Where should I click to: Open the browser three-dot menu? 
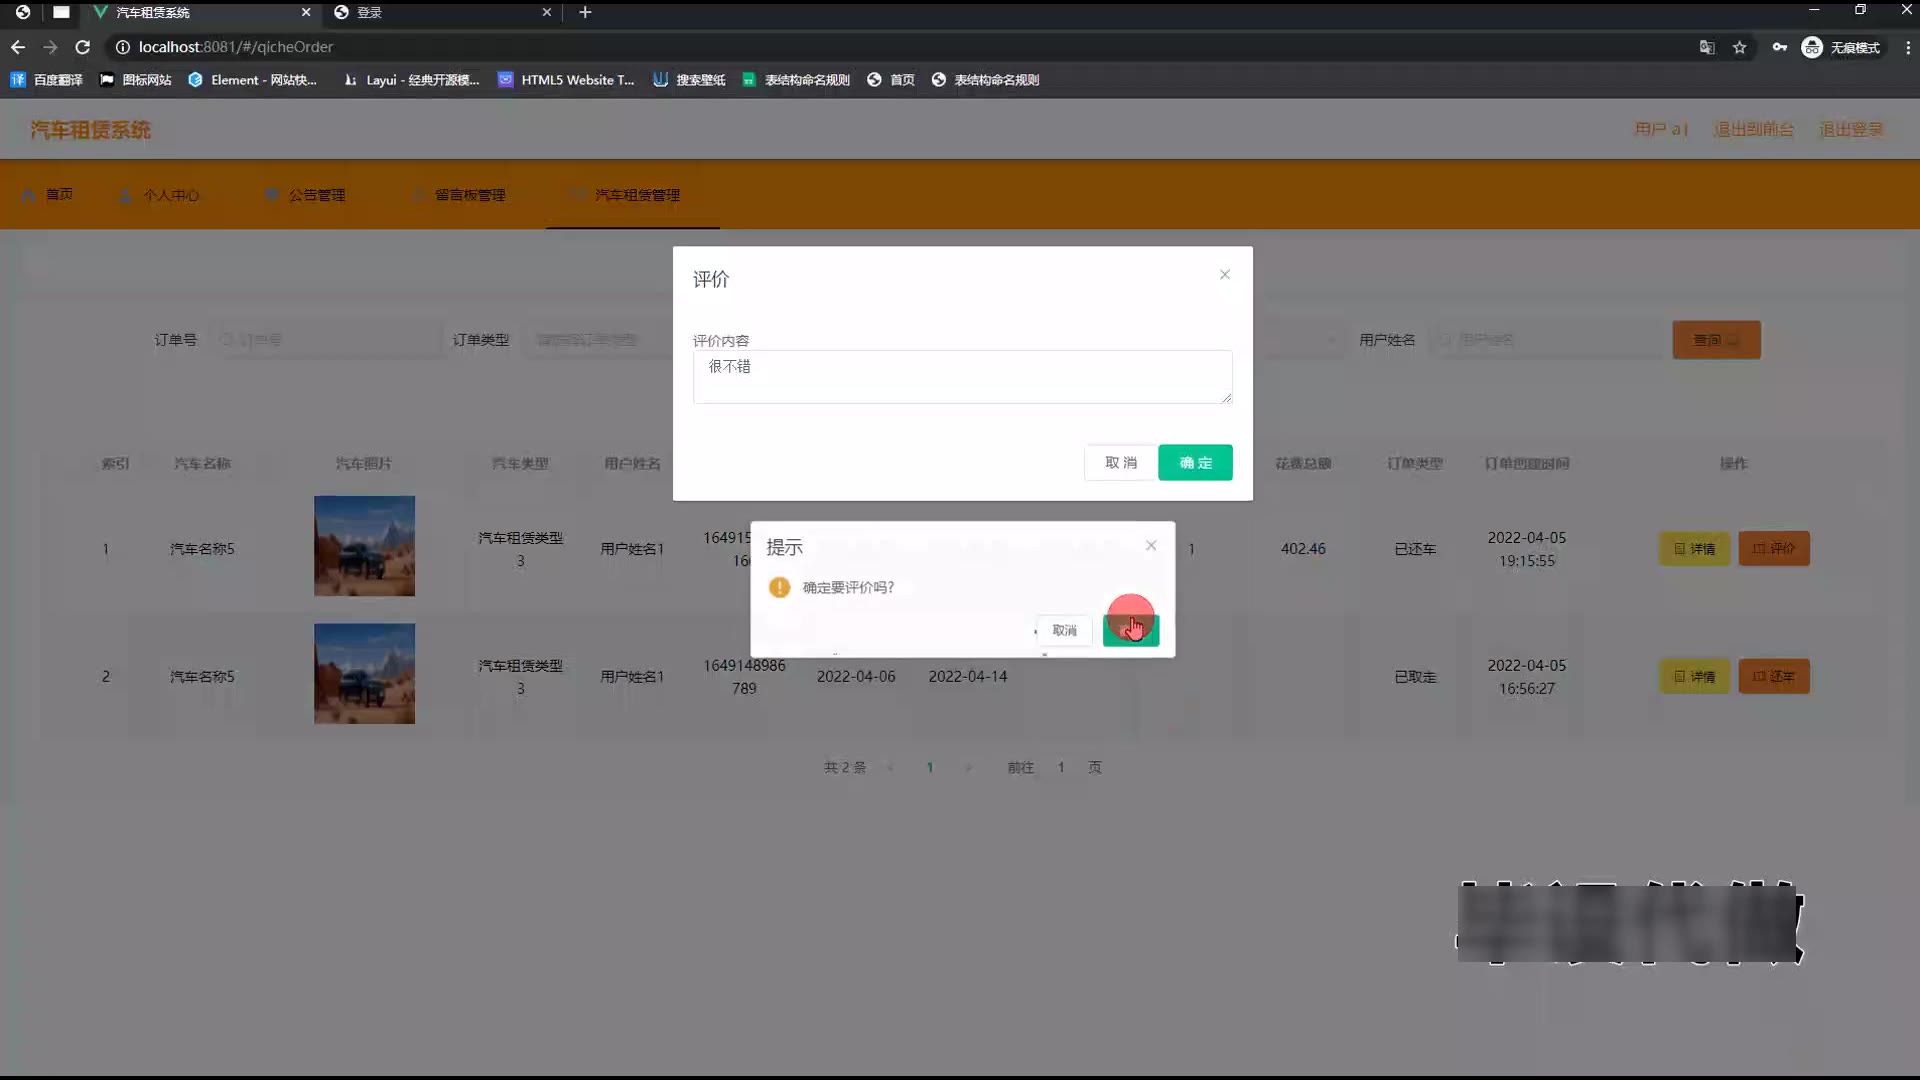[x=1908, y=47]
